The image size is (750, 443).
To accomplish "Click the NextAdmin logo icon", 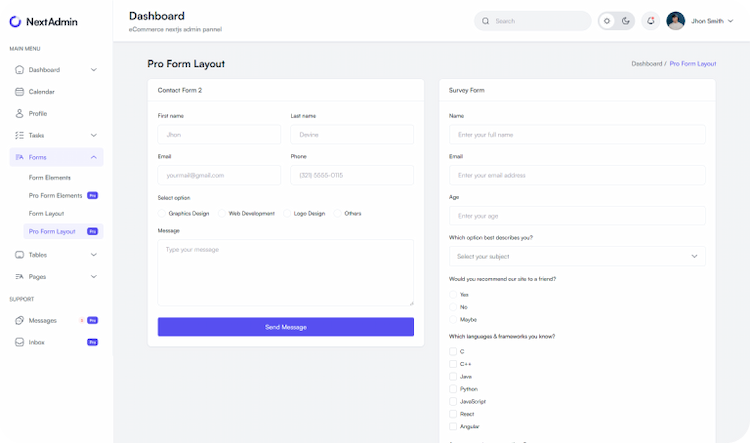I will [x=15, y=22].
